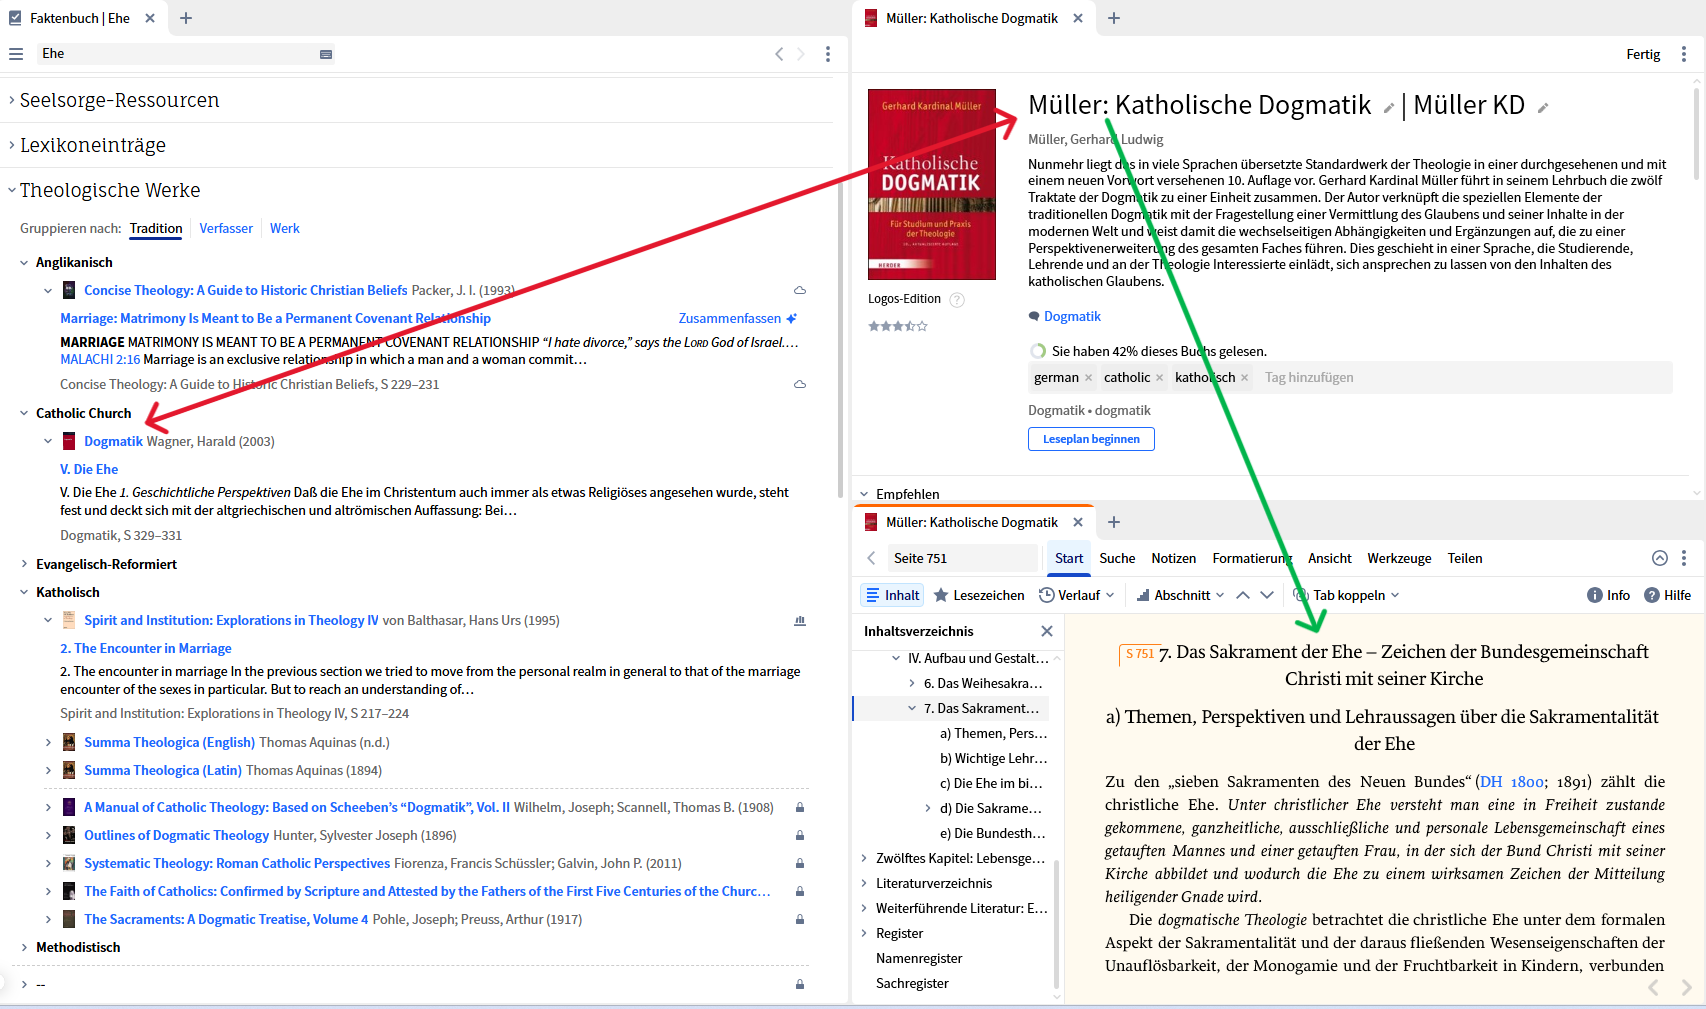Screen dimensions: 1706x1009
Task: Select Namenregister in table of contents
Action: (919, 958)
